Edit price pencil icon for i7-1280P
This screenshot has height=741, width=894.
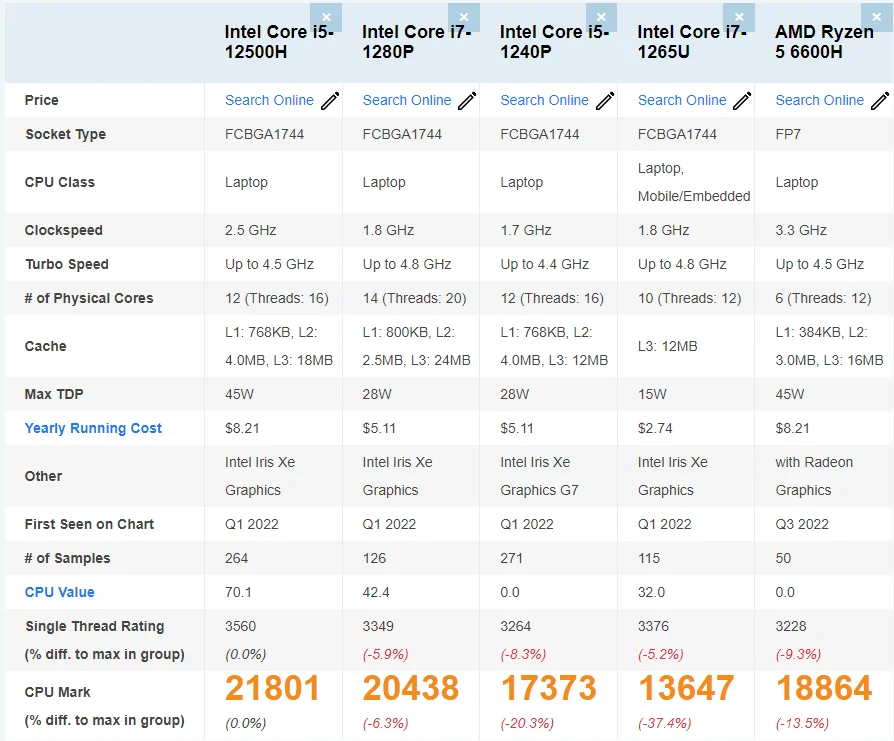(x=468, y=101)
